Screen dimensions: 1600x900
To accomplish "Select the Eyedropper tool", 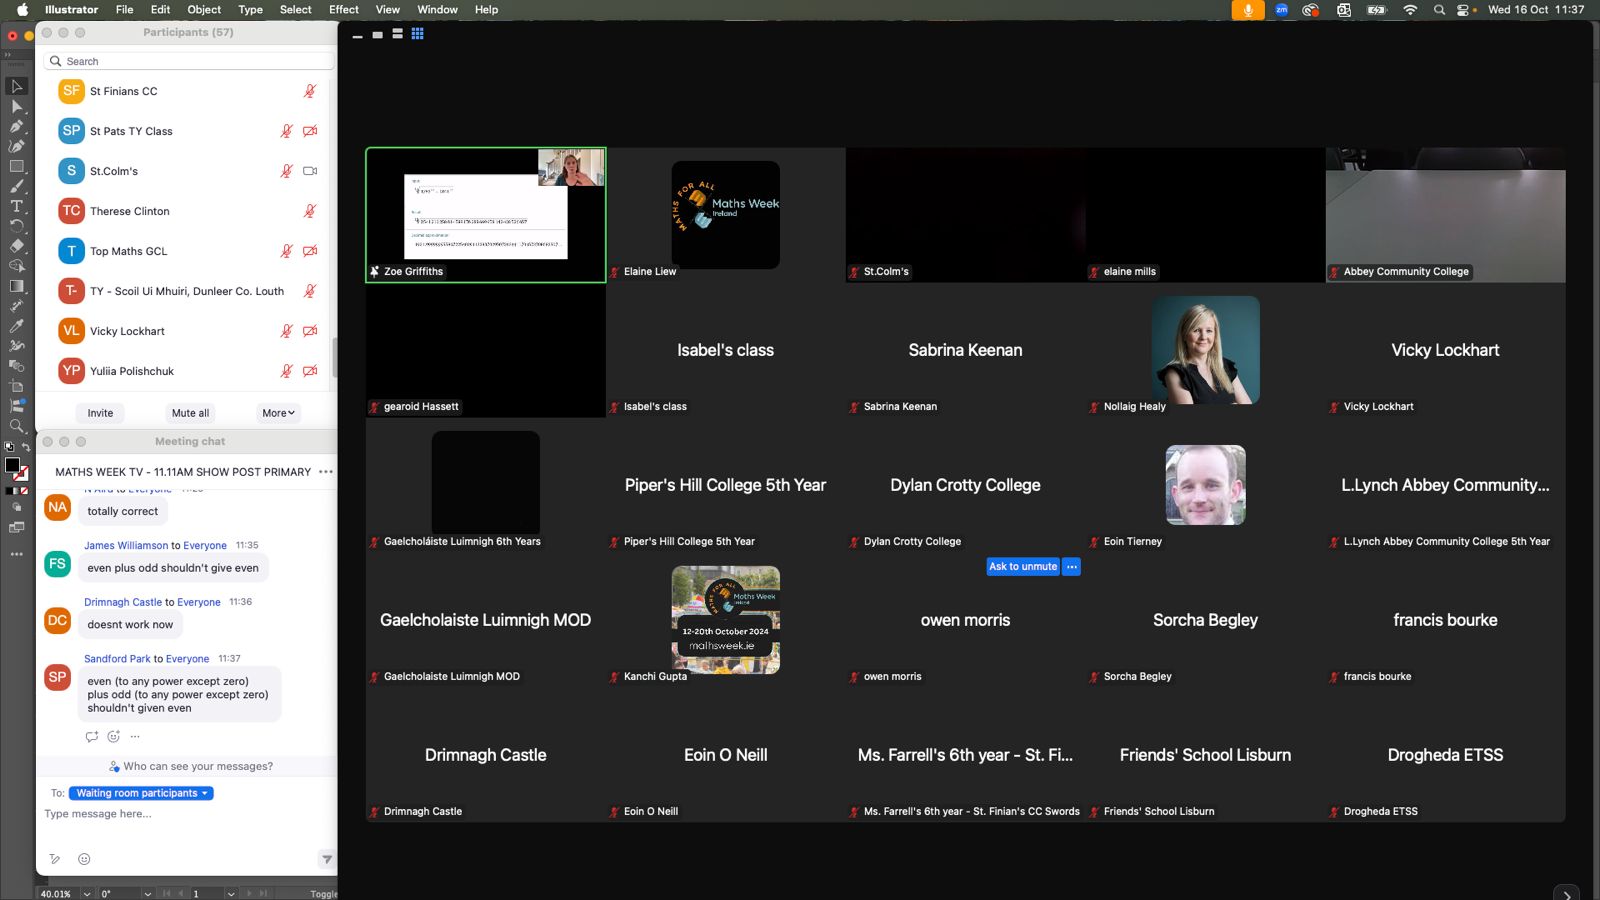I will (16, 326).
